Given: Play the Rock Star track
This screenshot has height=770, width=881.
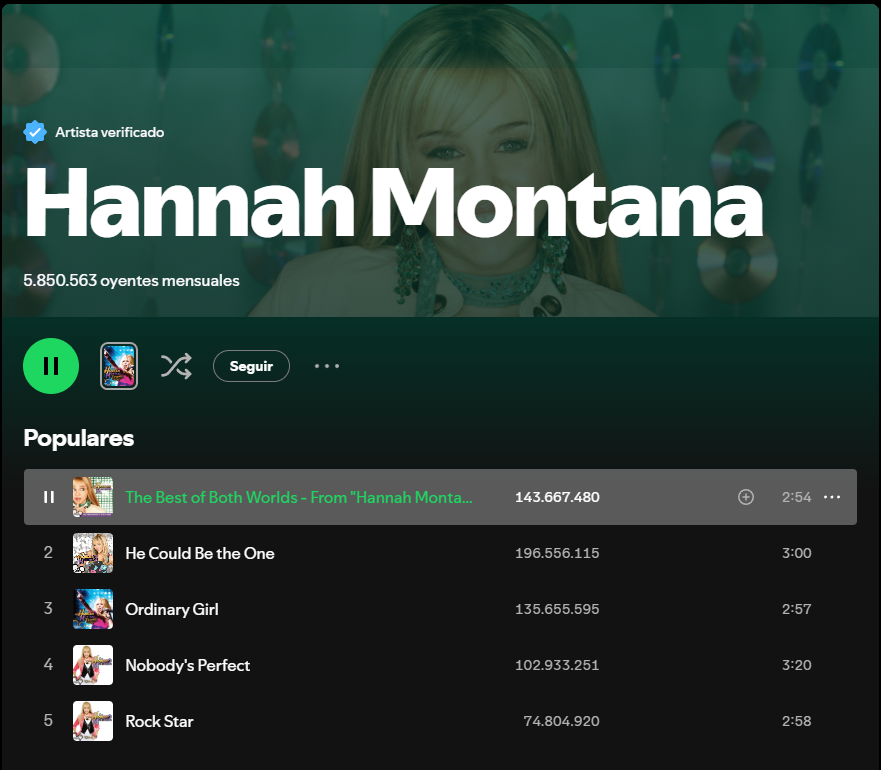Looking at the screenshot, I should 48,721.
